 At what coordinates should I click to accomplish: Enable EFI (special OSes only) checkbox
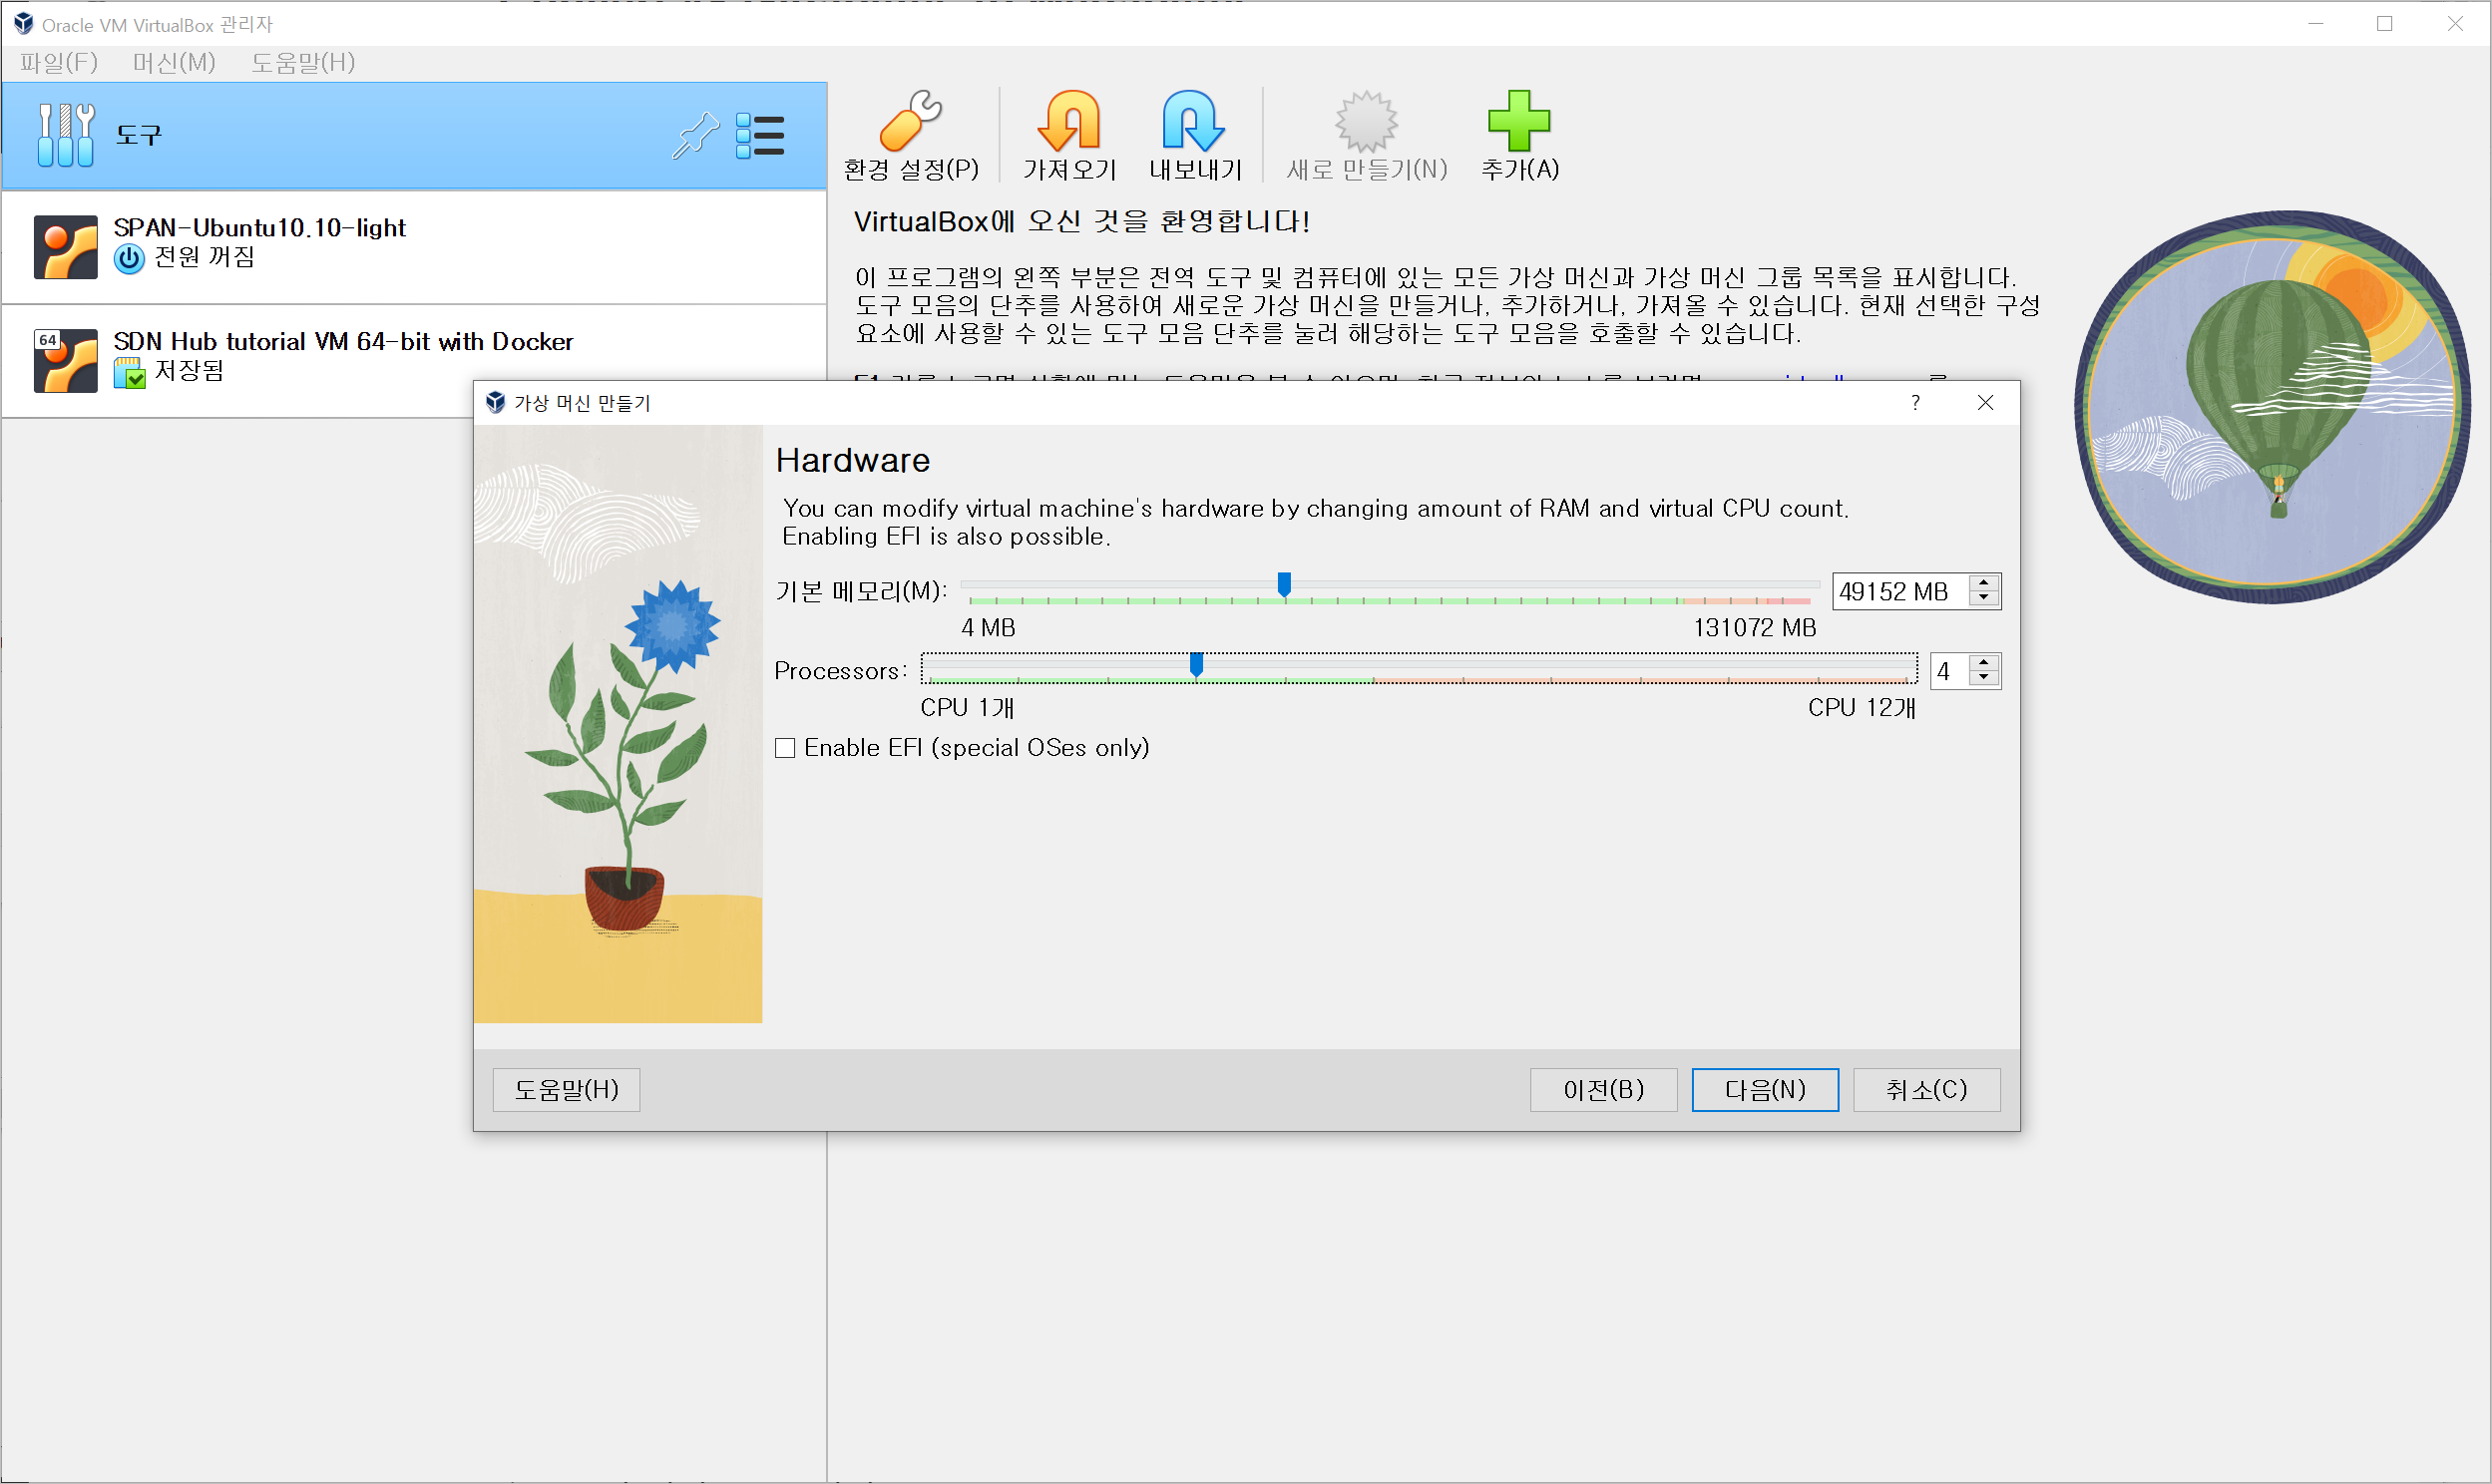pyautogui.click(x=785, y=748)
